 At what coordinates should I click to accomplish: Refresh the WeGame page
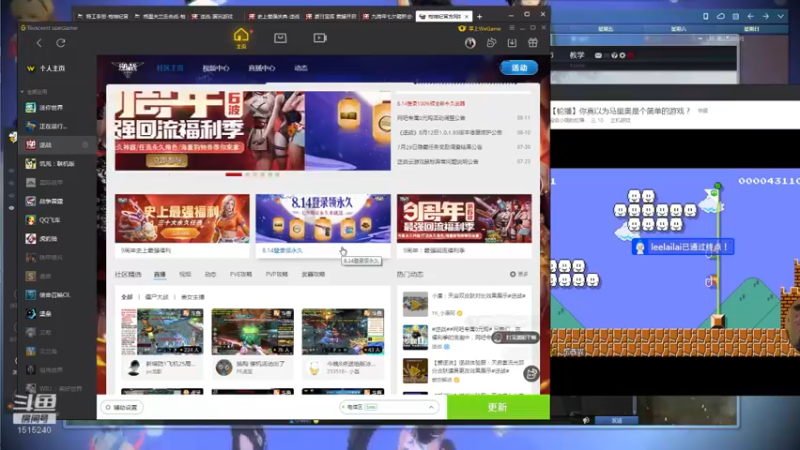pyautogui.click(x=61, y=43)
